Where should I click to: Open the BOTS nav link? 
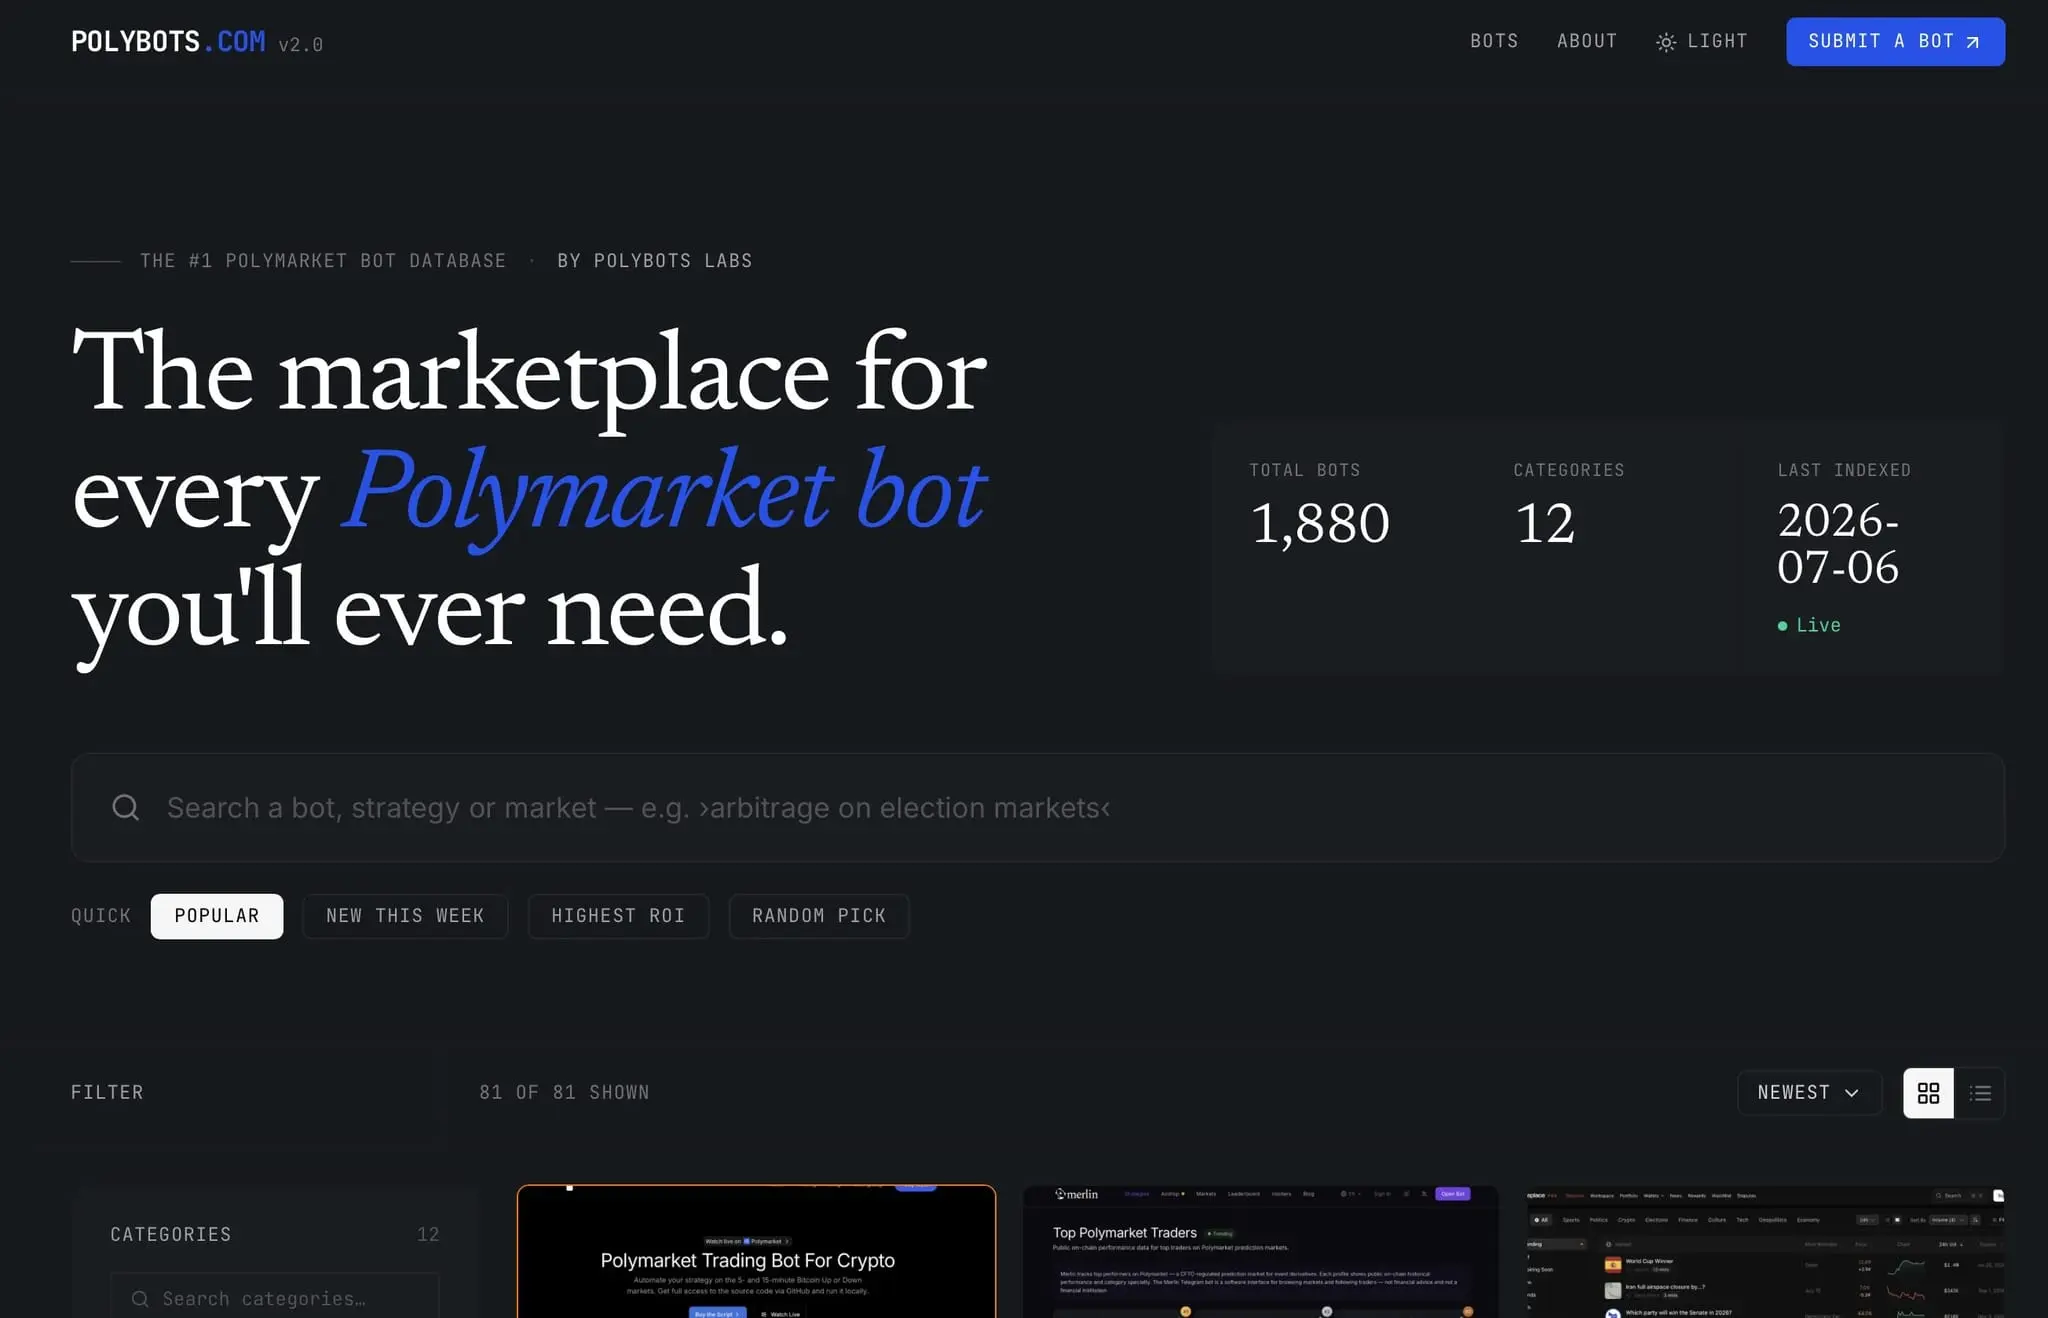tap(1494, 41)
